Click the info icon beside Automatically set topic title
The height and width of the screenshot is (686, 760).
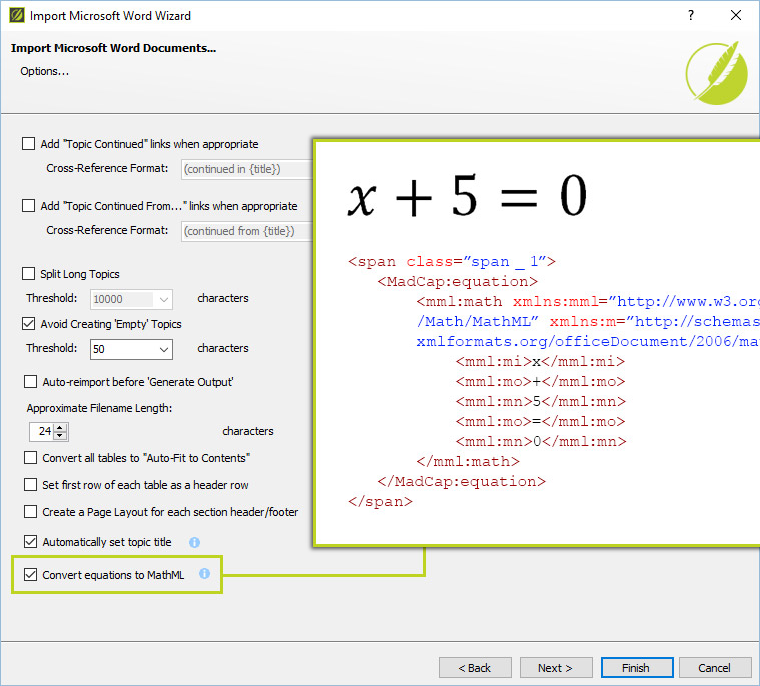195,542
